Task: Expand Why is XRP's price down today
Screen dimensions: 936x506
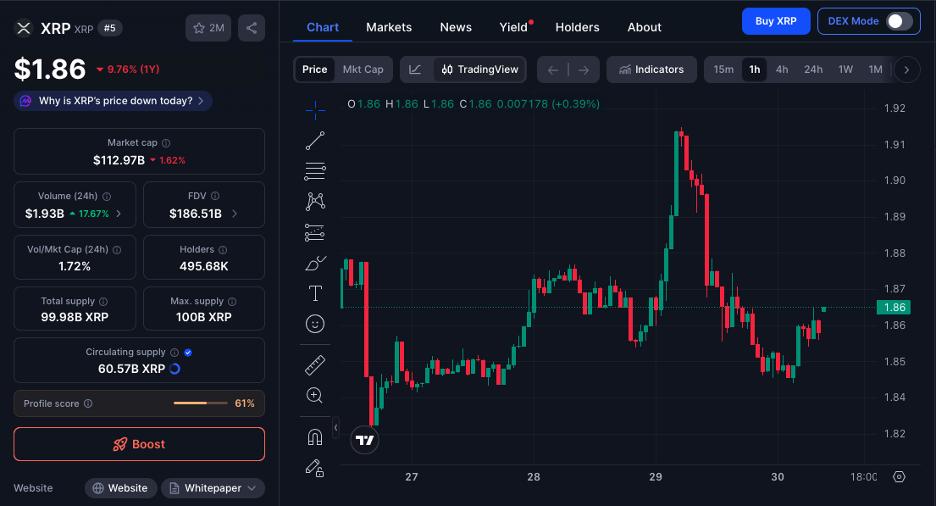Action: click(113, 101)
